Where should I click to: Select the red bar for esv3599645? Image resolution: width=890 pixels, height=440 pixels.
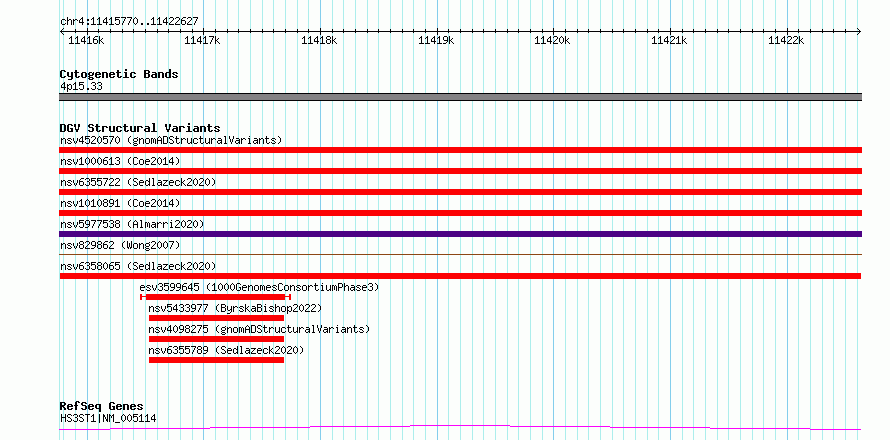215,297
